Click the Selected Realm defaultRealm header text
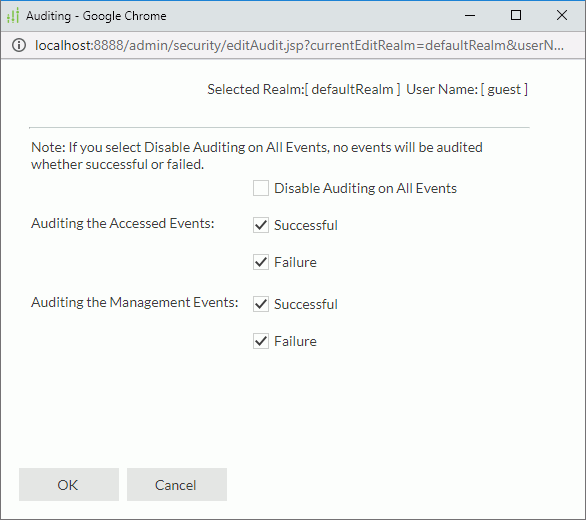Image resolution: width=586 pixels, height=520 pixels. [304, 89]
